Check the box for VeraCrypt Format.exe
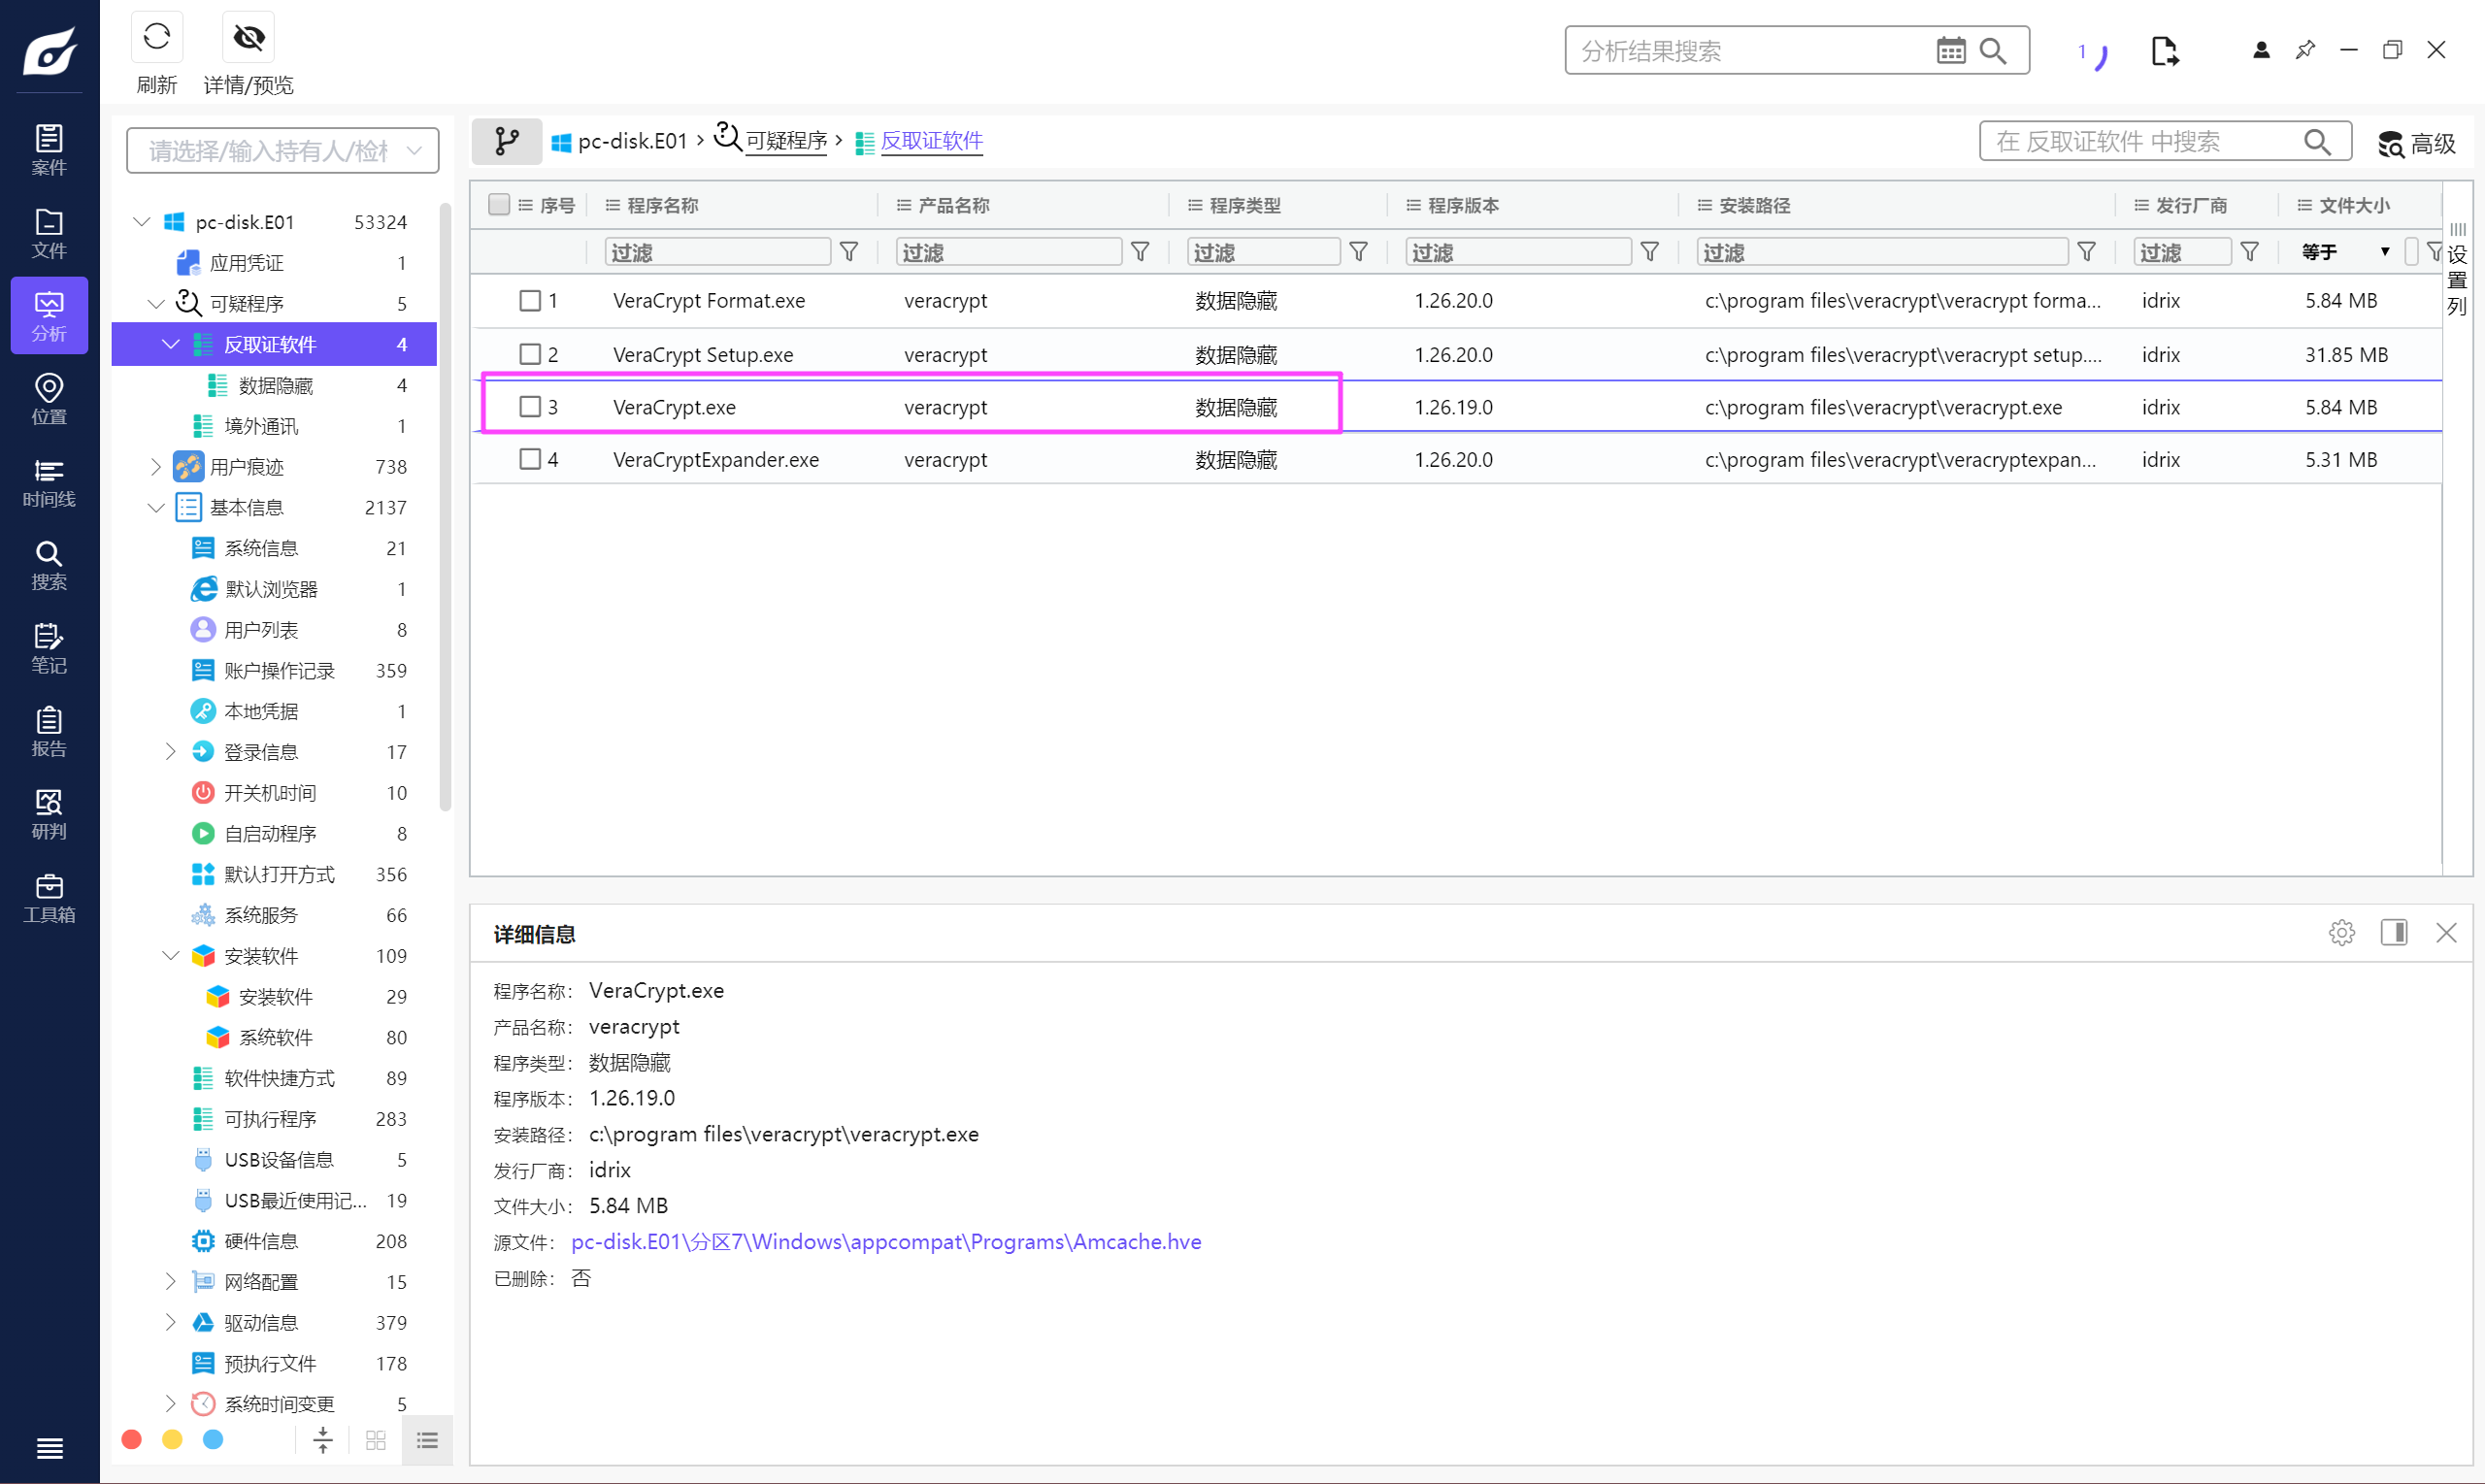Screen dimensions: 2485x1484 530,300
